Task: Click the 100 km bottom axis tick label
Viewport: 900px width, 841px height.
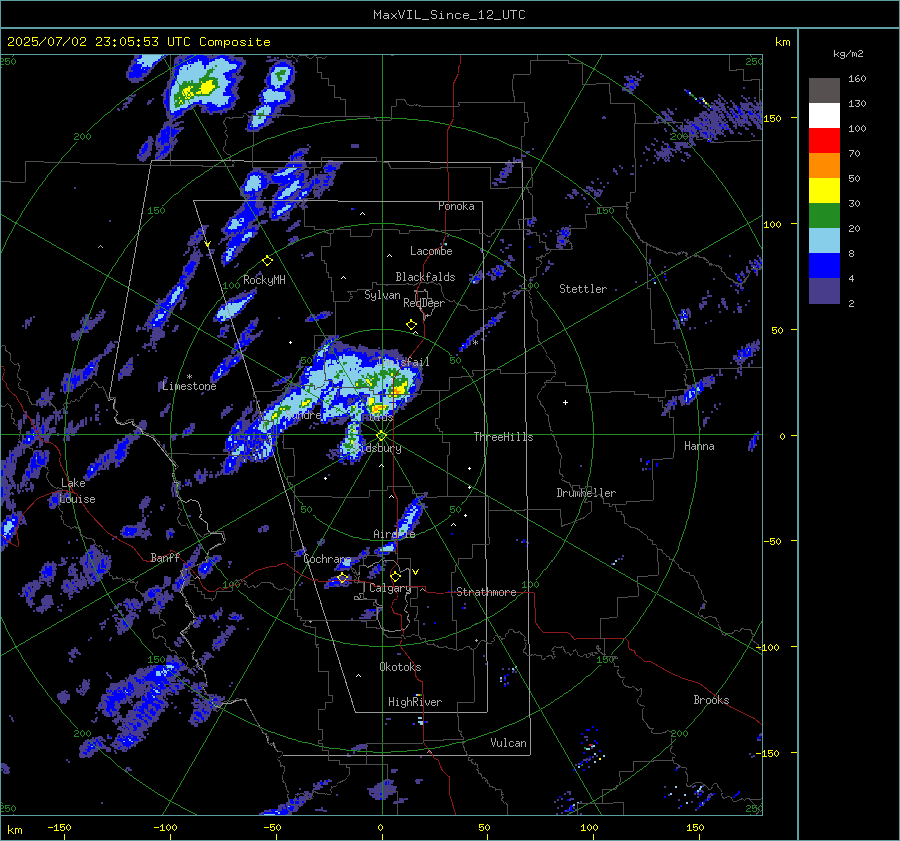Action: pyautogui.click(x=589, y=827)
